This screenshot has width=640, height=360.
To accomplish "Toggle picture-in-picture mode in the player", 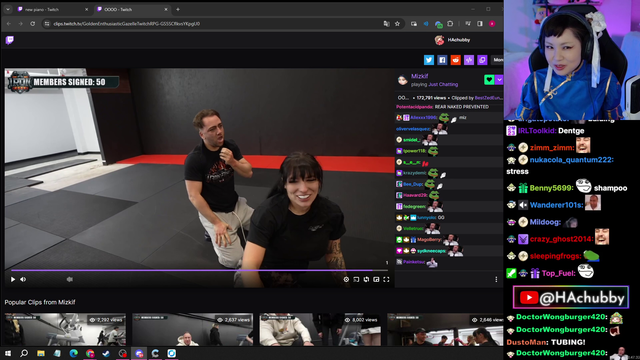I will click(x=376, y=279).
